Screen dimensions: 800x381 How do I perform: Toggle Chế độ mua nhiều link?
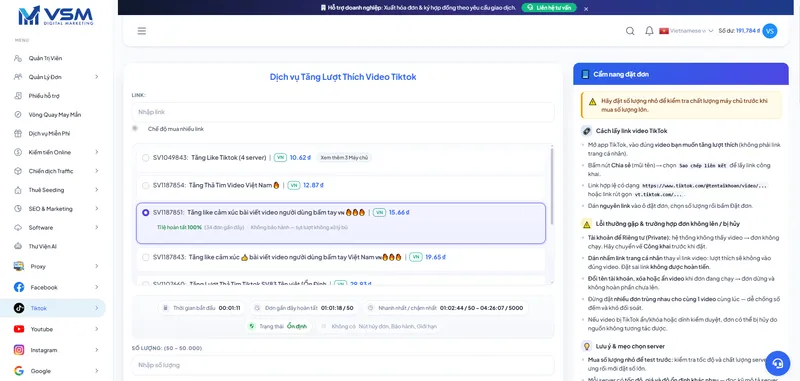[135, 129]
